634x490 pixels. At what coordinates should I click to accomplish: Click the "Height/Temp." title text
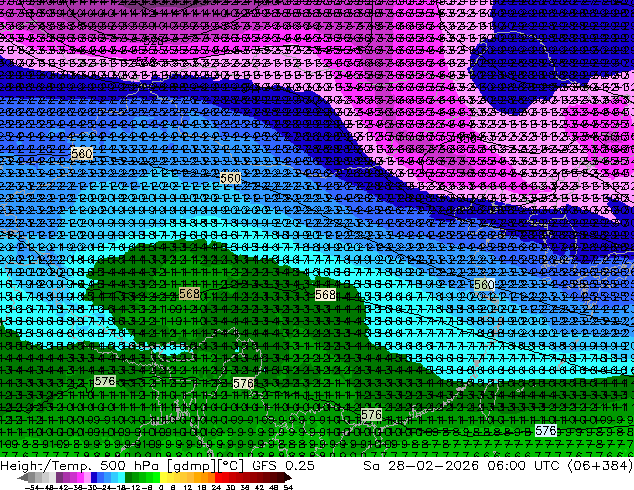pyautogui.click(x=46, y=466)
